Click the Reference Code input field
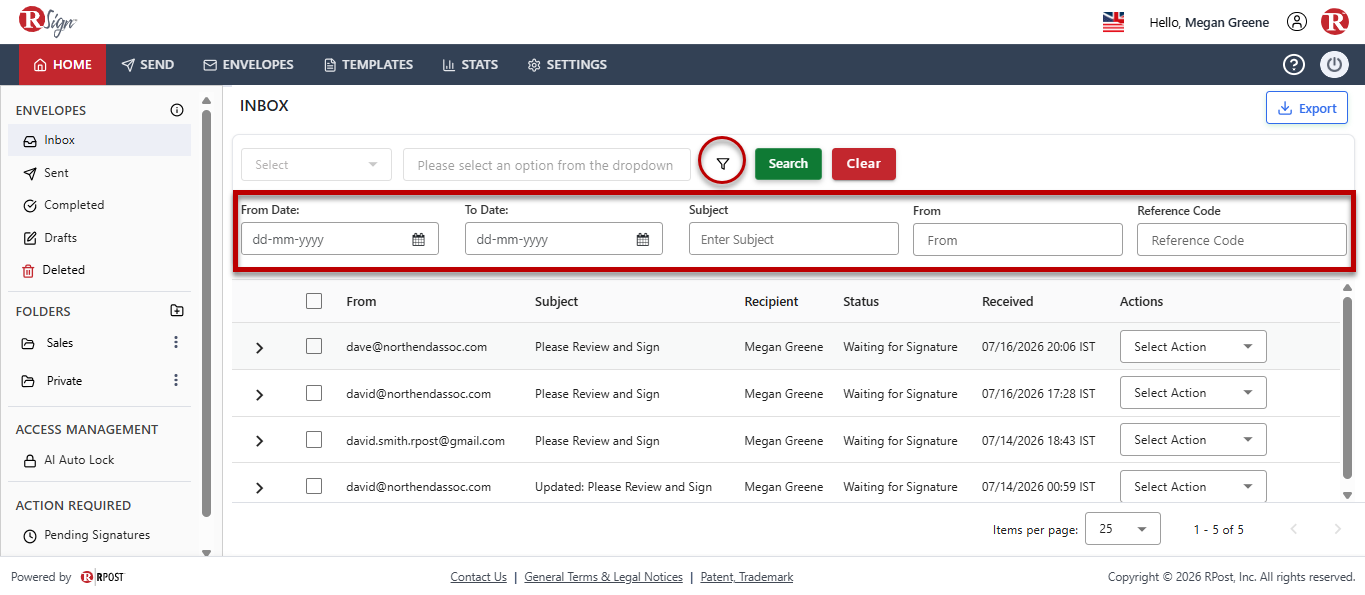Screen dimensions: 1365x595 pos(1242,240)
